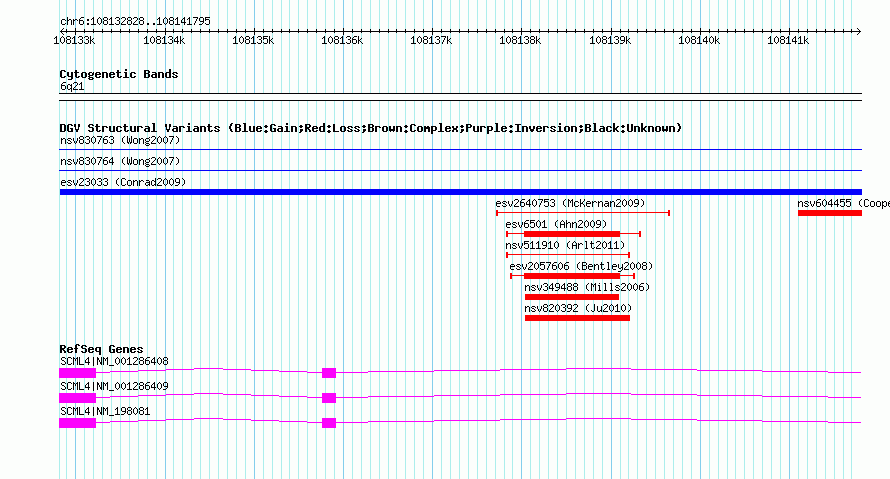Click ruler tick label 108140k
Image resolution: width=890 pixels, height=479 pixels.
(x=699, y=40)
